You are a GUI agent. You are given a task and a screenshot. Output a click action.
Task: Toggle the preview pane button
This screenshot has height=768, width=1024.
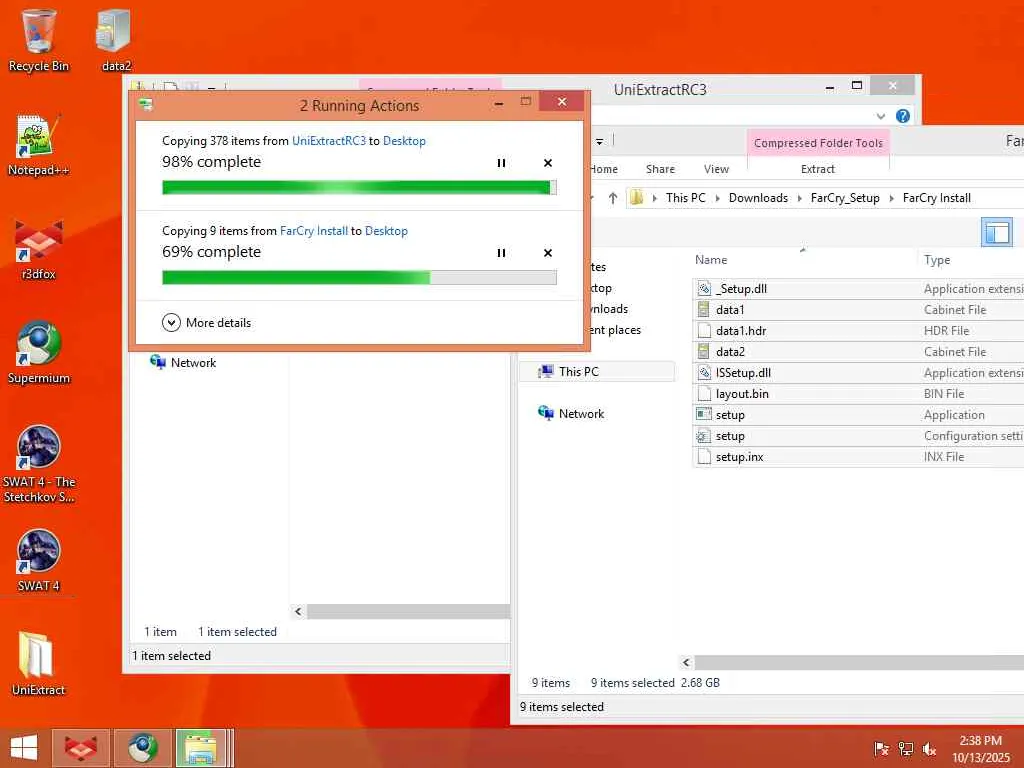point(997,232)
